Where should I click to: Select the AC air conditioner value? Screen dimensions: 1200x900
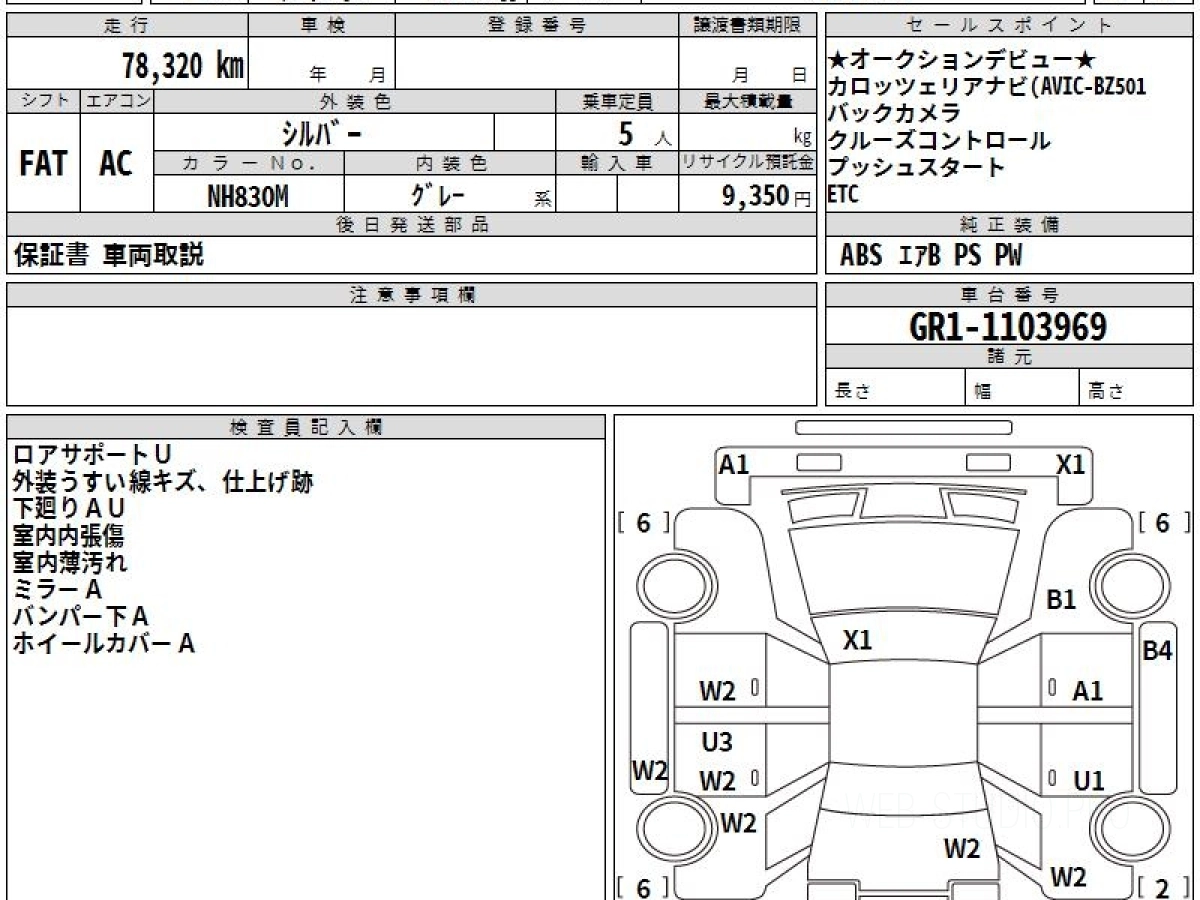tap(116, 164)
